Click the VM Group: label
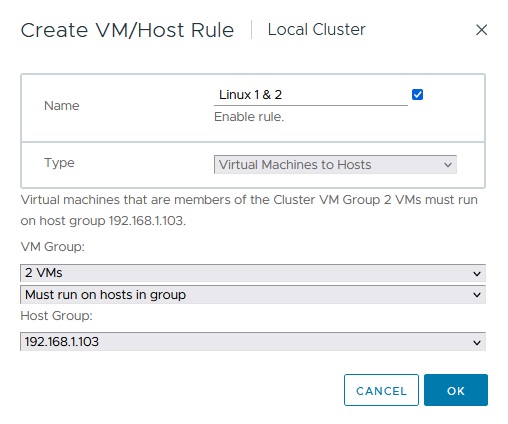The image size is (508, 424). 53,247
